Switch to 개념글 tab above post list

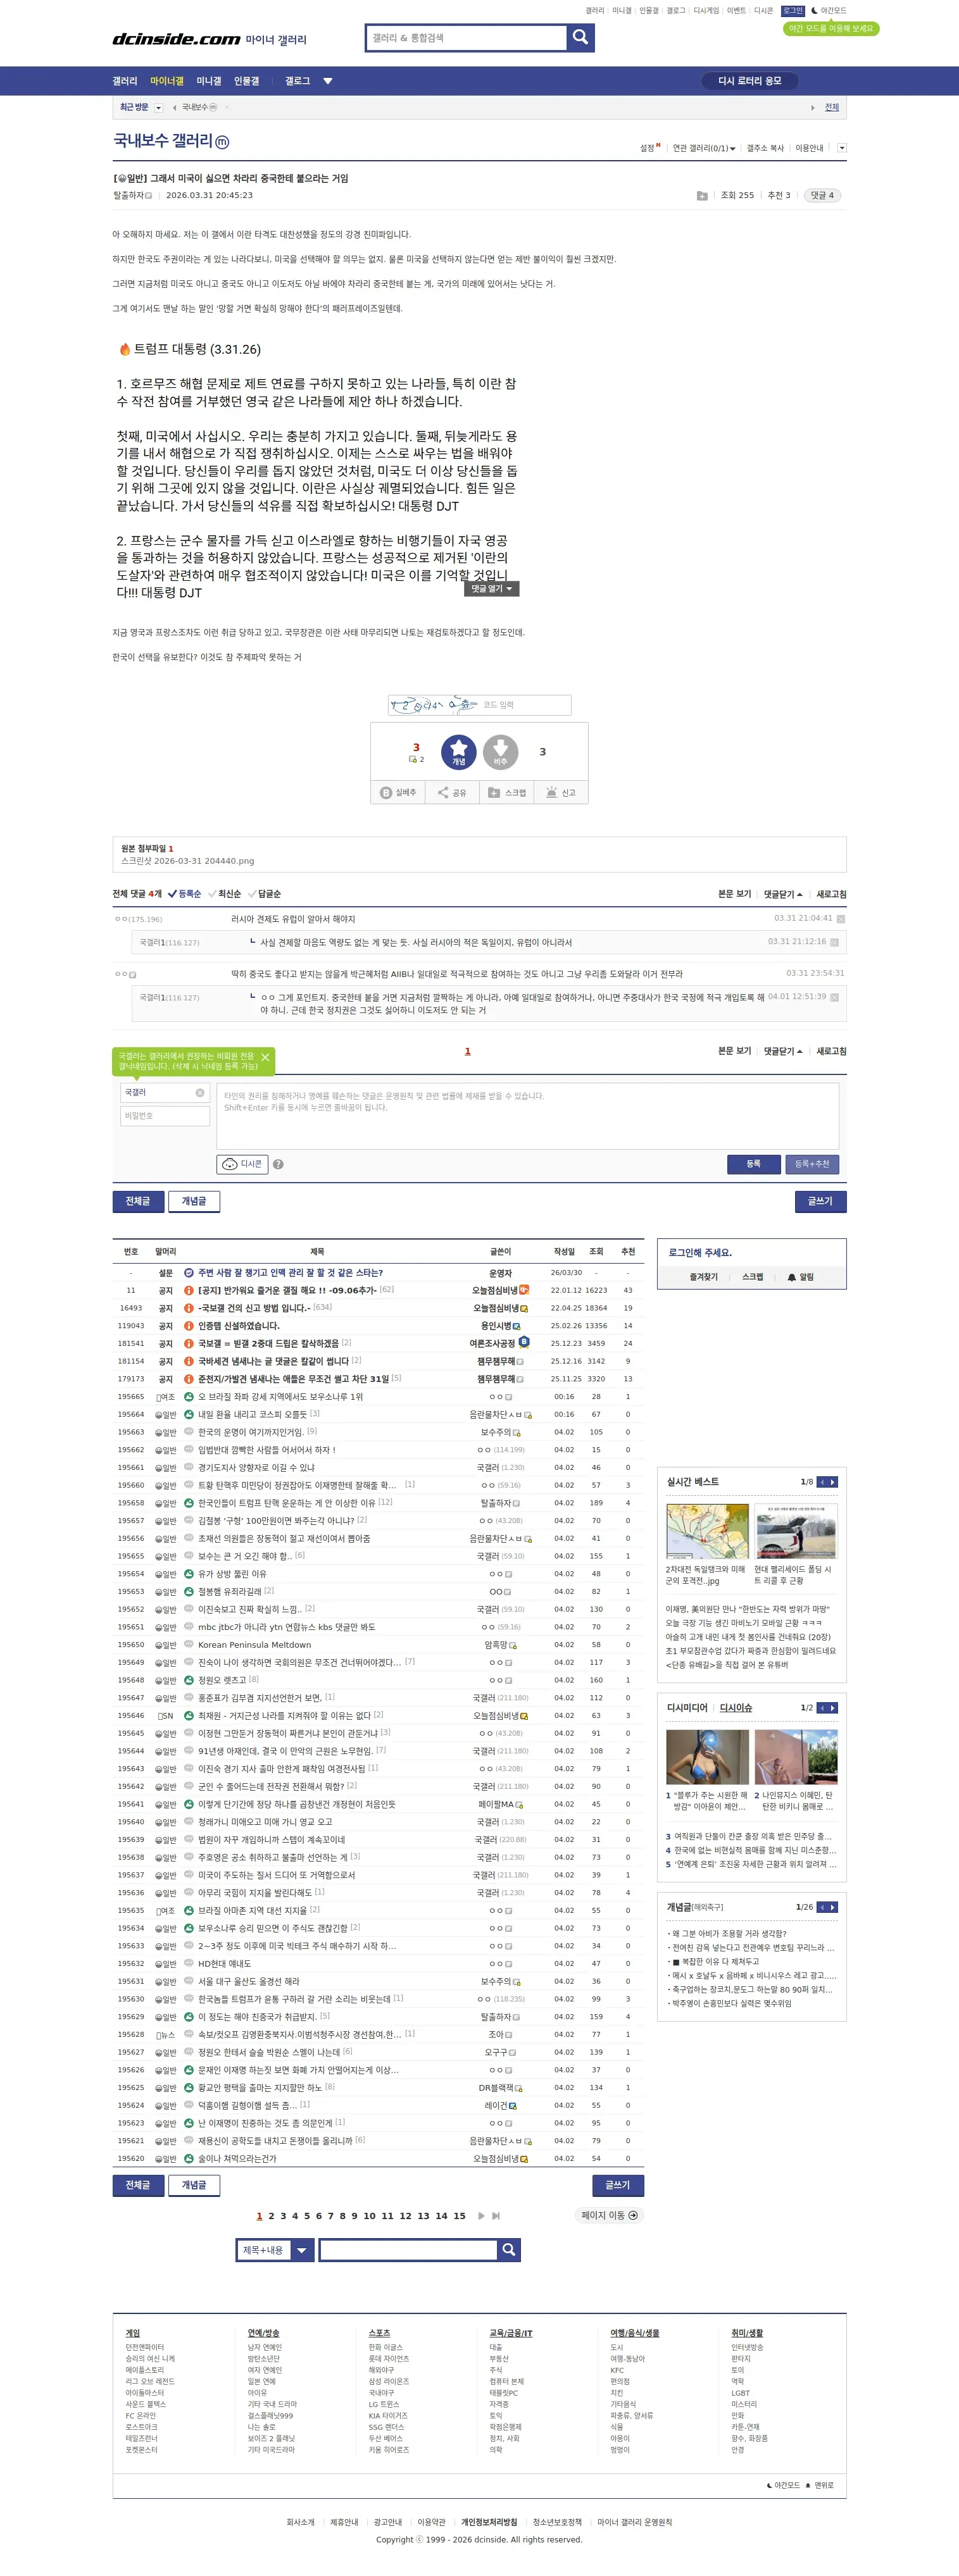coord(194,1201)
